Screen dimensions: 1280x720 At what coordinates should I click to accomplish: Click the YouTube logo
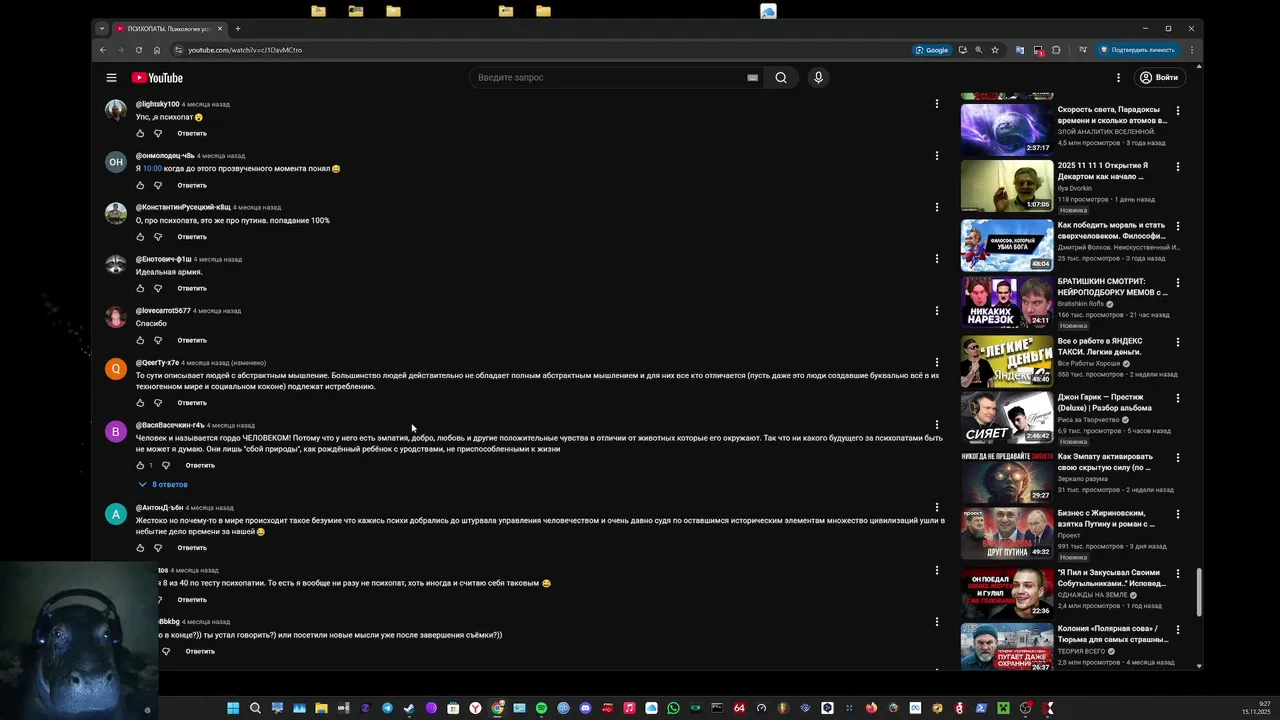157,78
